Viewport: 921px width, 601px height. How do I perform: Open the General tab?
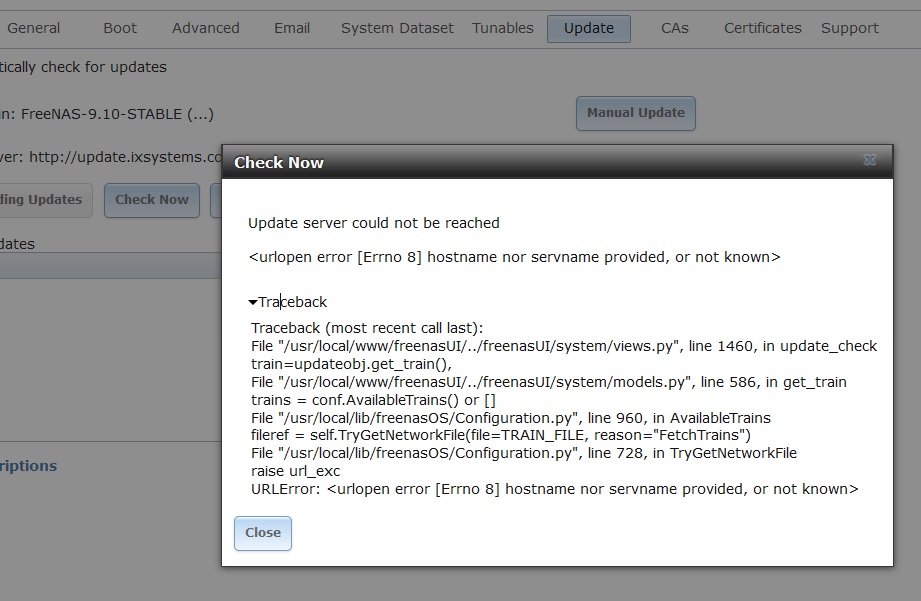coord(33,28)
